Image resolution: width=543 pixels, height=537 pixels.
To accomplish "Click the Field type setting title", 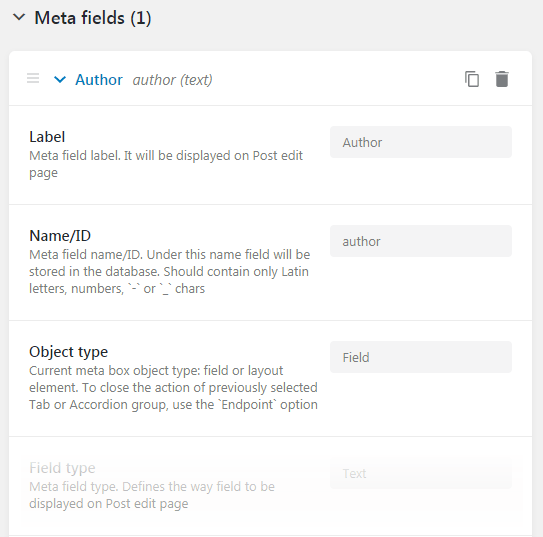I will click(62, 468).
